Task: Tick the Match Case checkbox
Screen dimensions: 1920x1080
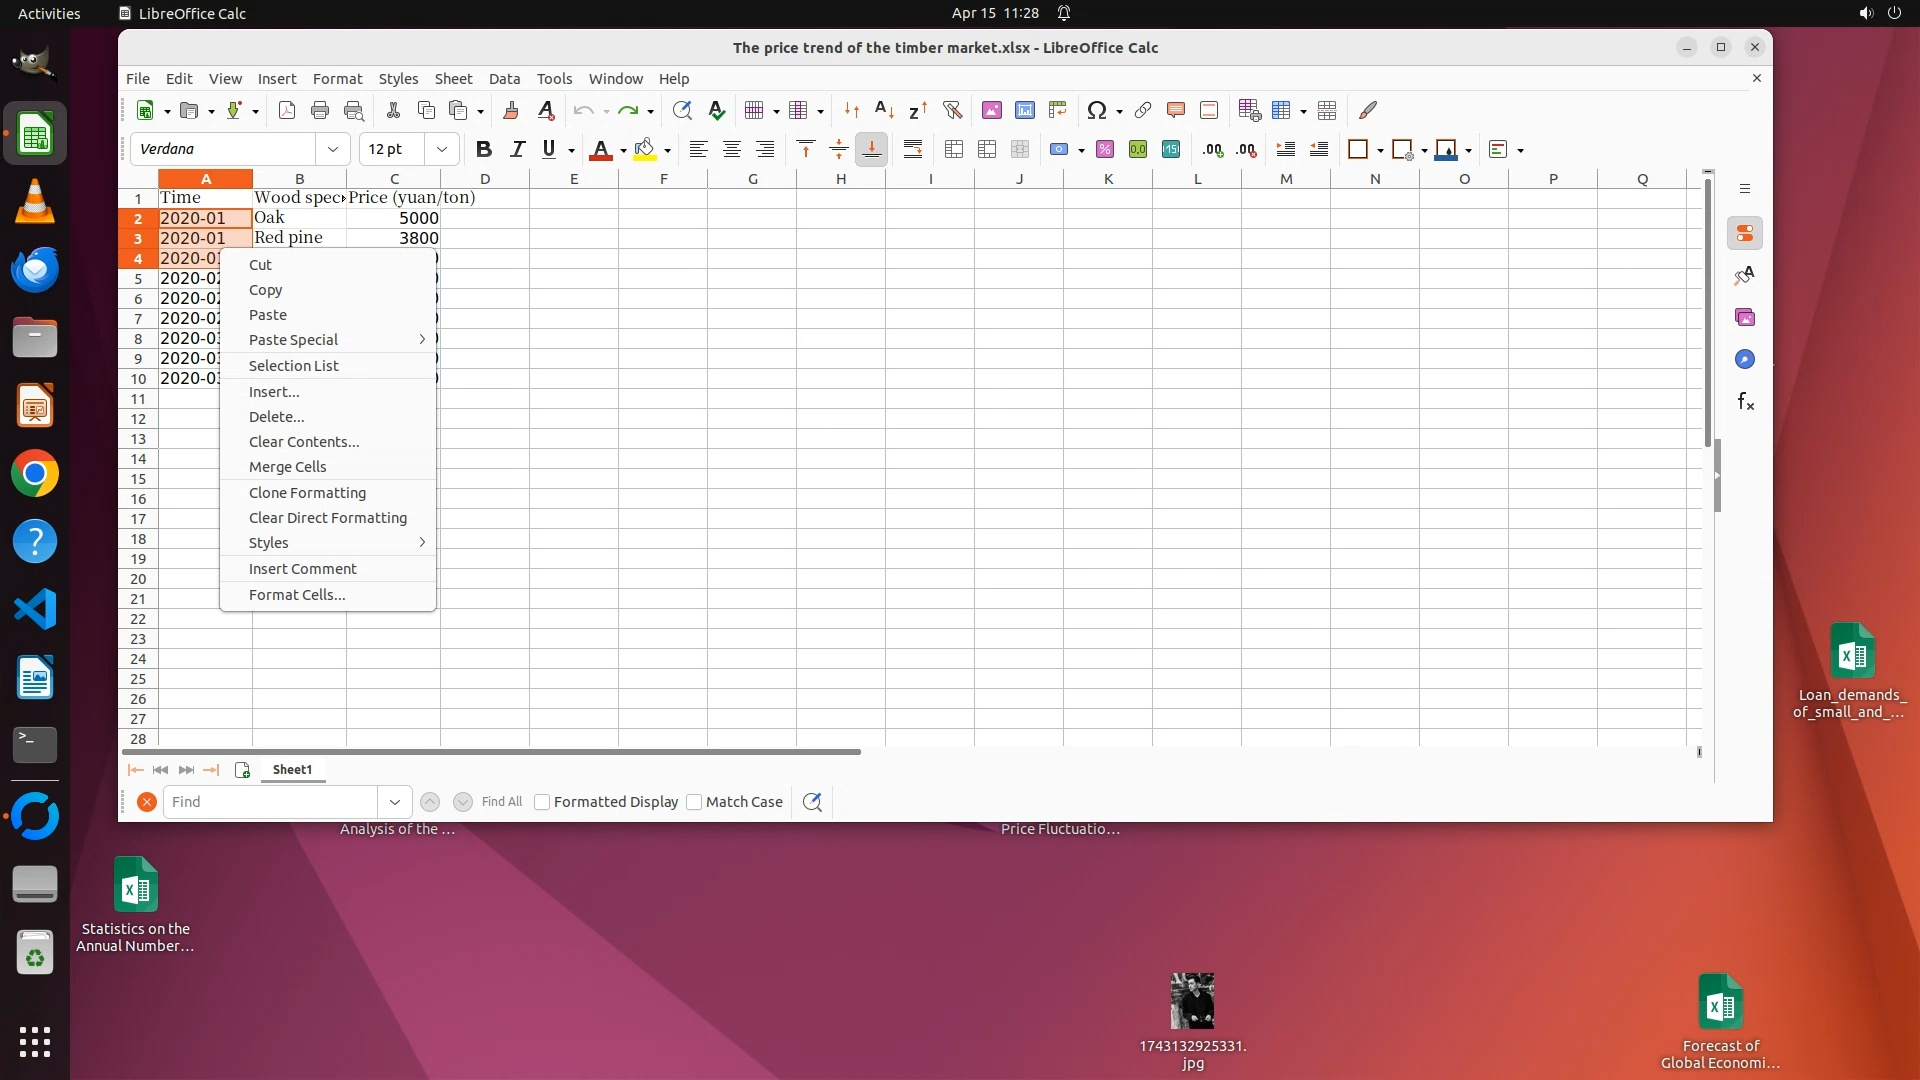Action: point(694,802)
